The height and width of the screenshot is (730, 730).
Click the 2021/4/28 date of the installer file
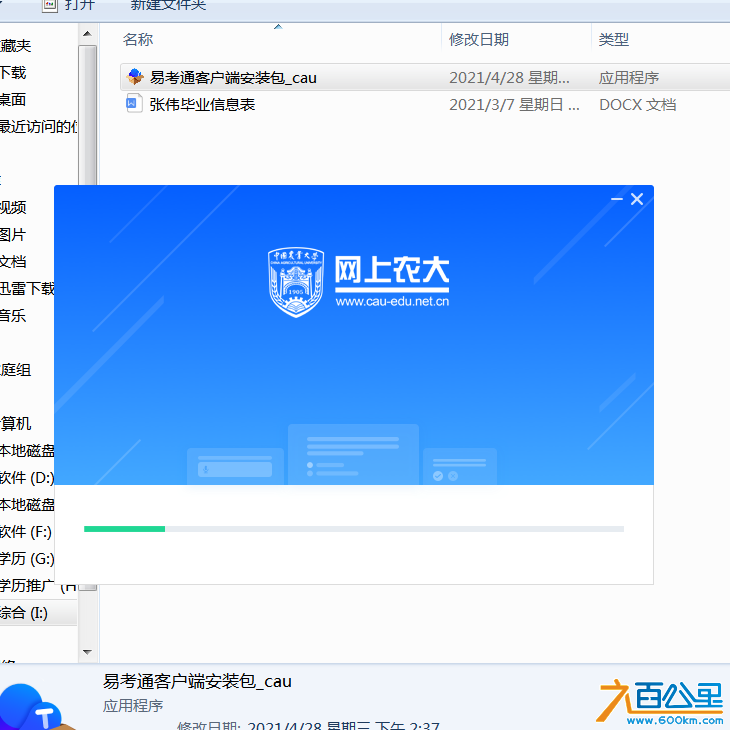pyautogui.click(x=509, y=78)
